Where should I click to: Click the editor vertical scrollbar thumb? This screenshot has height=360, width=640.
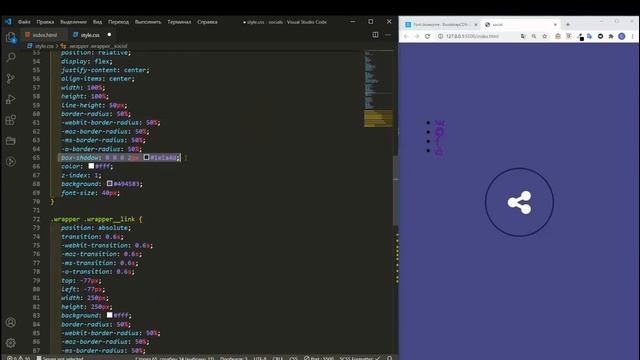(395, 190)
